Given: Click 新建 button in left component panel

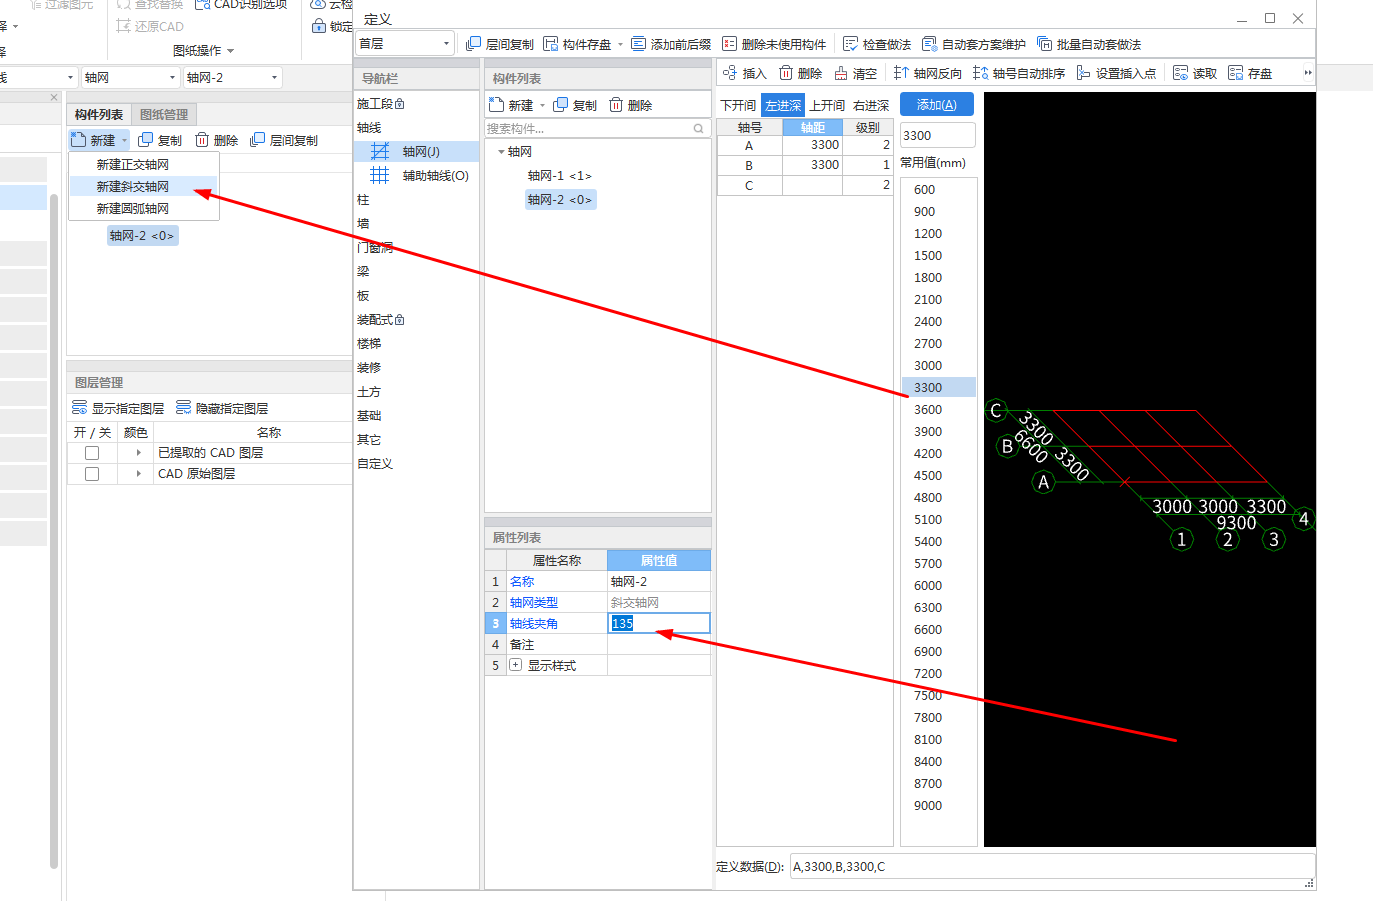Looking at the screenshot, I should point(94,140).
